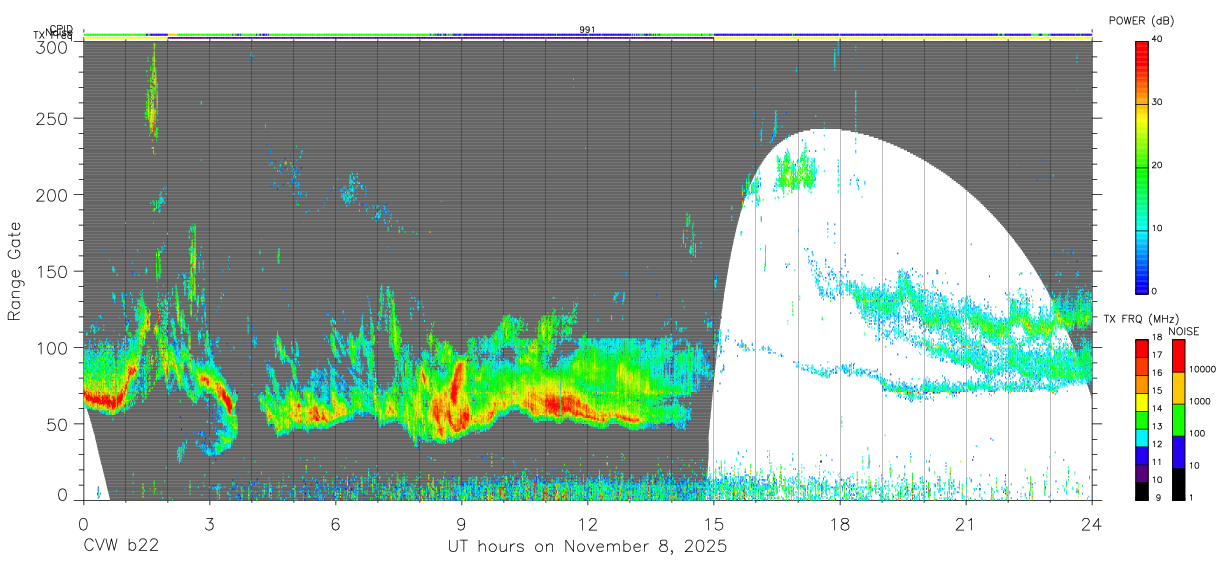Click the 9 label on TX FRQ scale
Image resolution: width=1228 pixels, height=567 pixels.
point(1159,497)
